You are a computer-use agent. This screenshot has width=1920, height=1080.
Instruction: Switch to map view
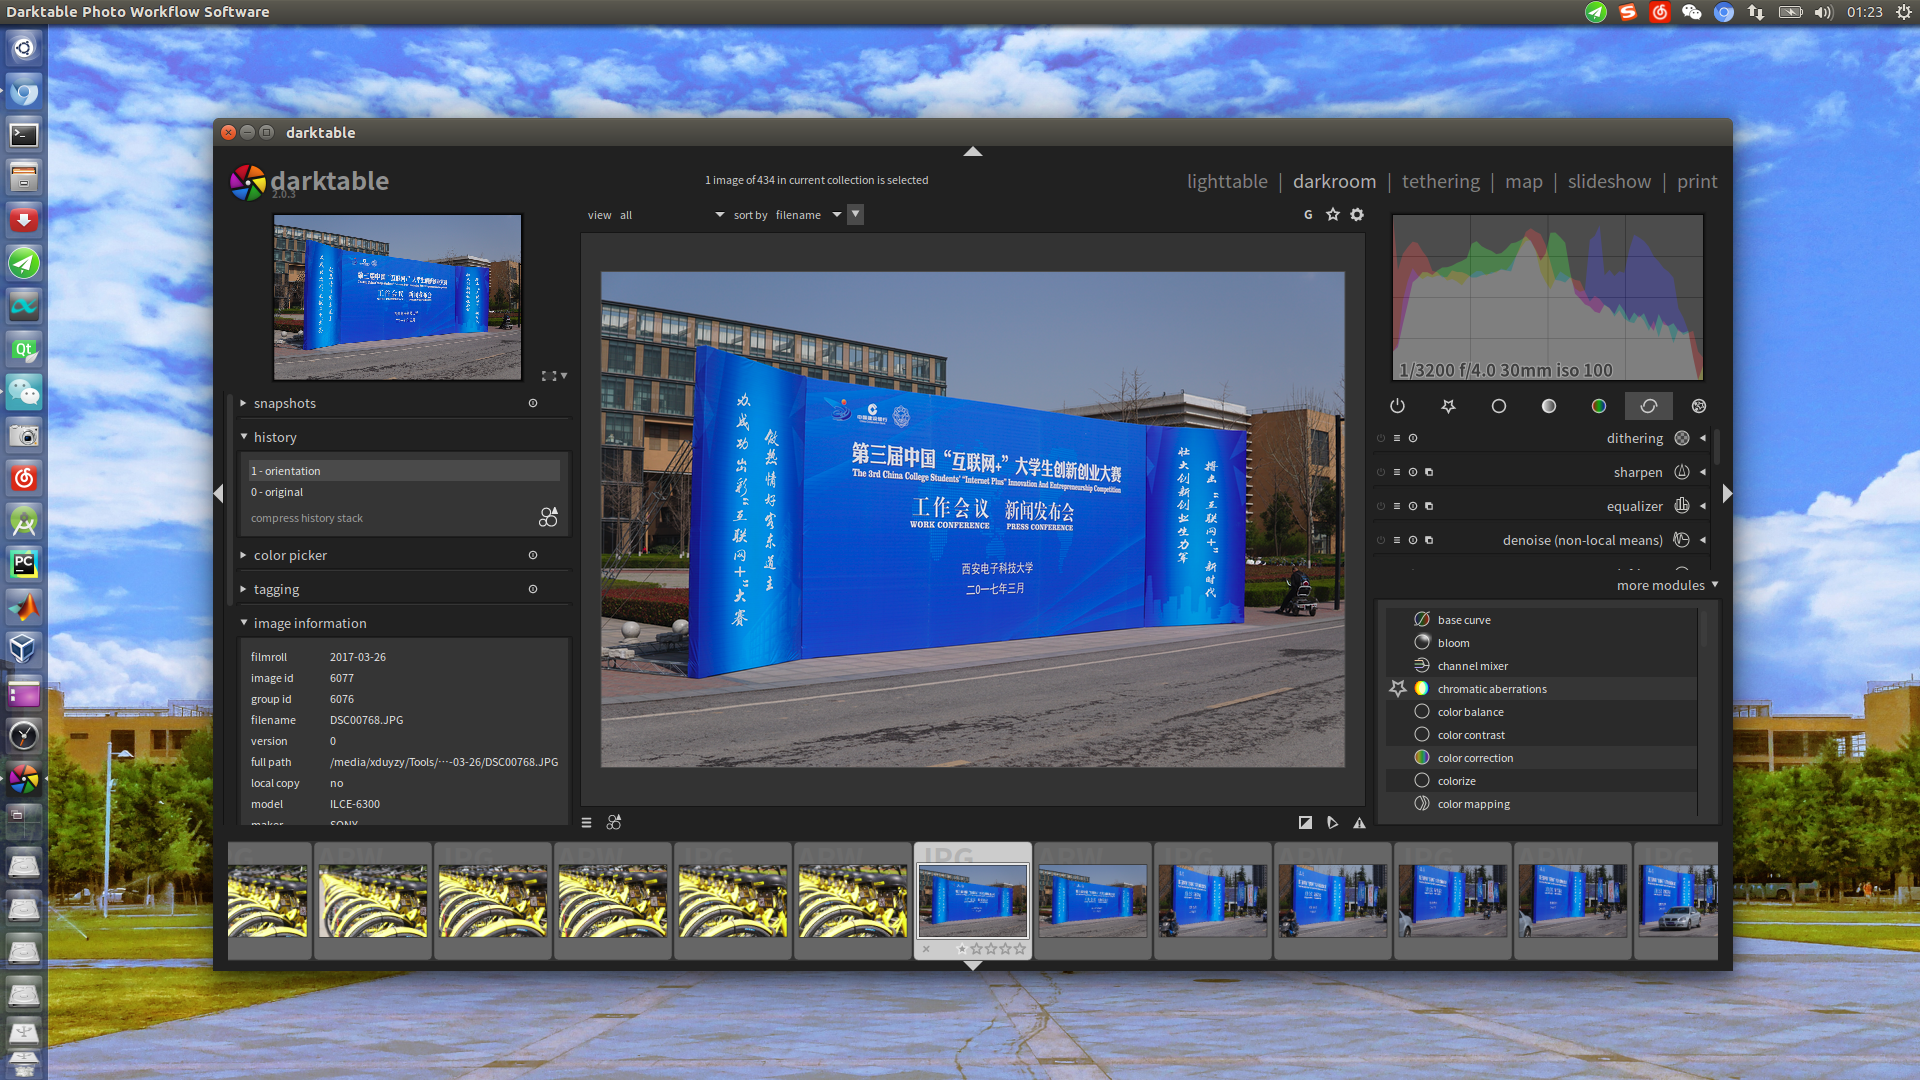pos(1523,181)
